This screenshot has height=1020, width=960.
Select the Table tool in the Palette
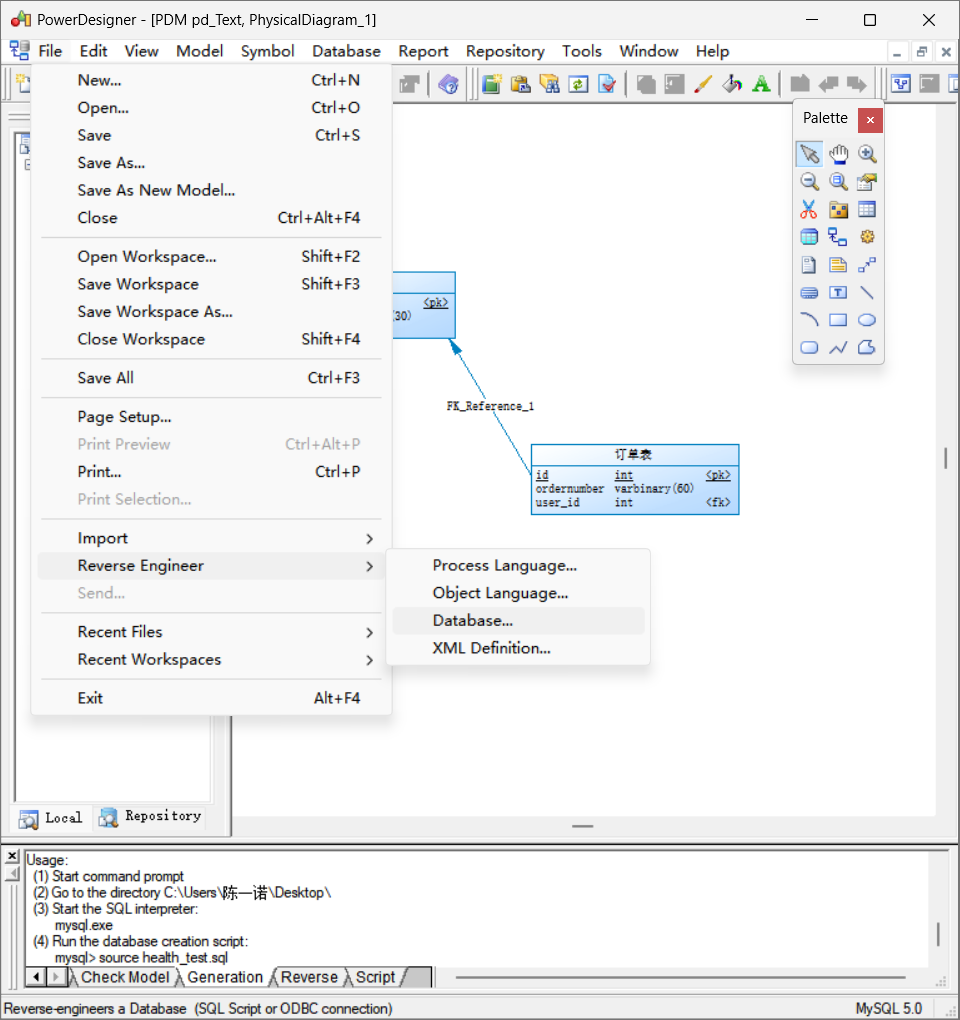tap(867, 209)
